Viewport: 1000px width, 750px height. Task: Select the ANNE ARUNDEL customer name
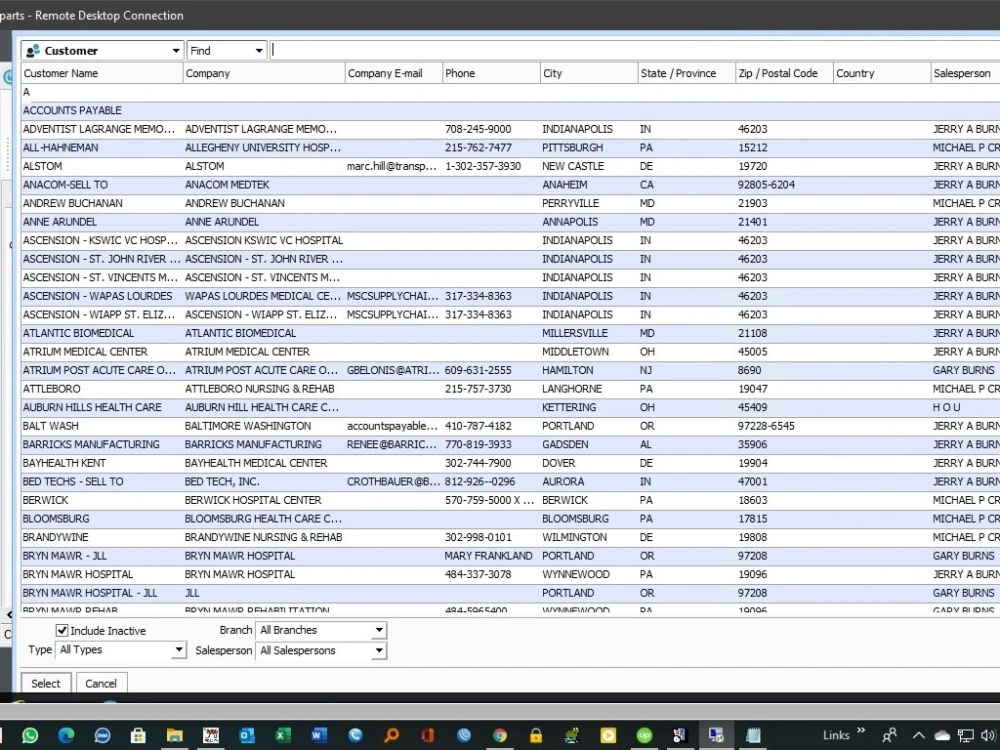coord(60,221)
